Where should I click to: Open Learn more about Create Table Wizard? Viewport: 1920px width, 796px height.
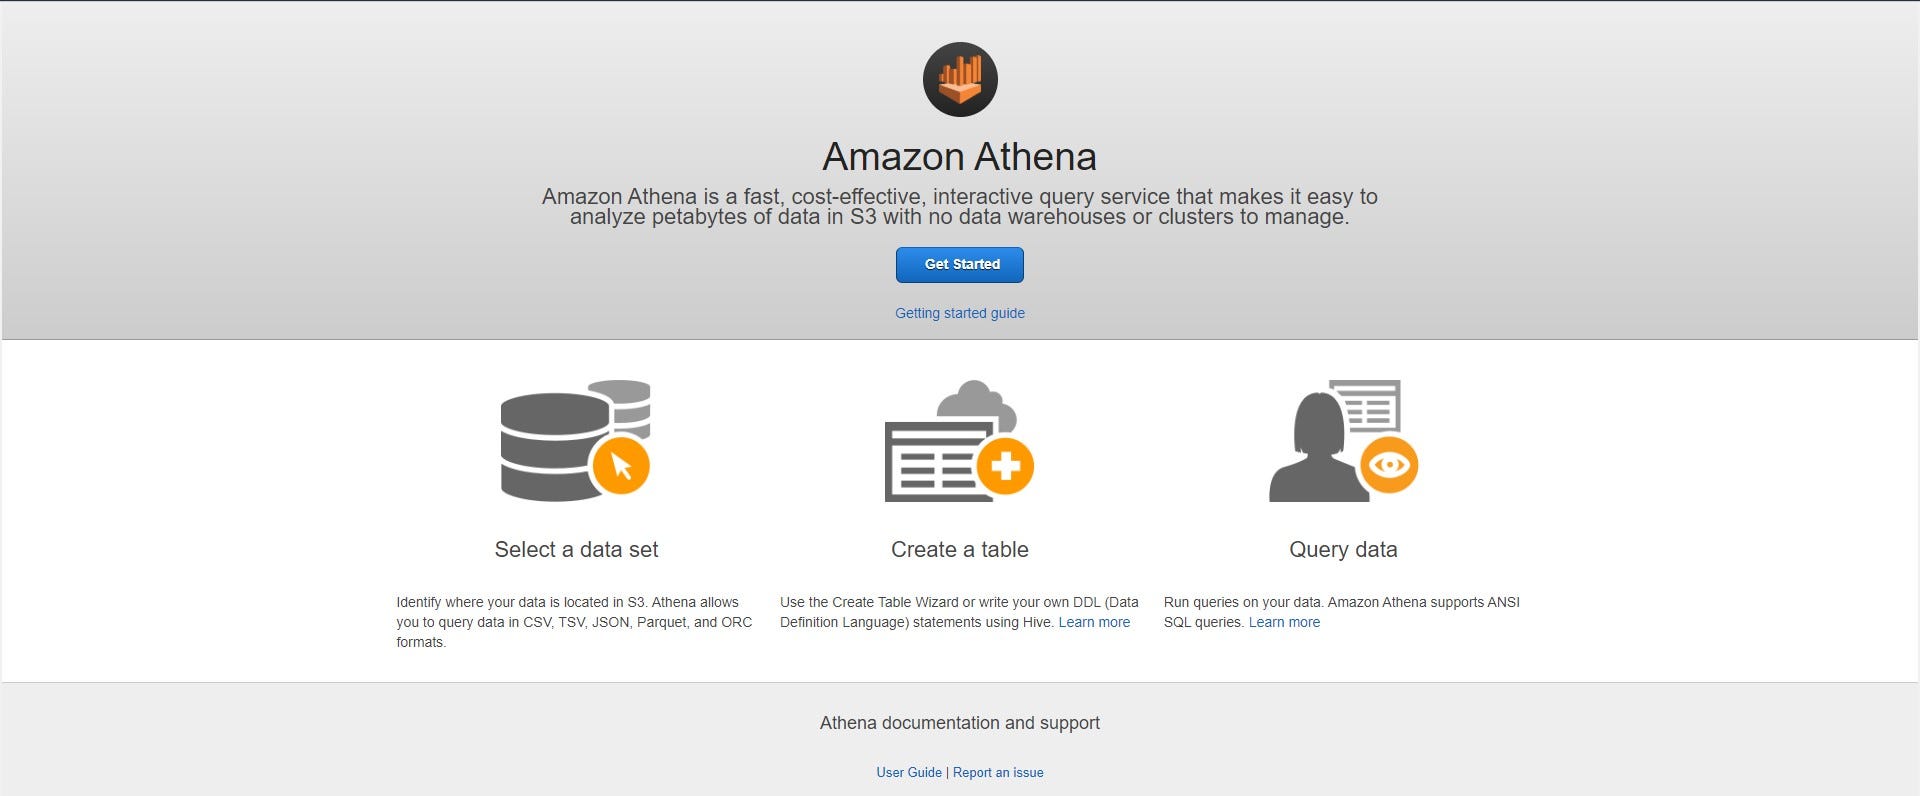1094,621
